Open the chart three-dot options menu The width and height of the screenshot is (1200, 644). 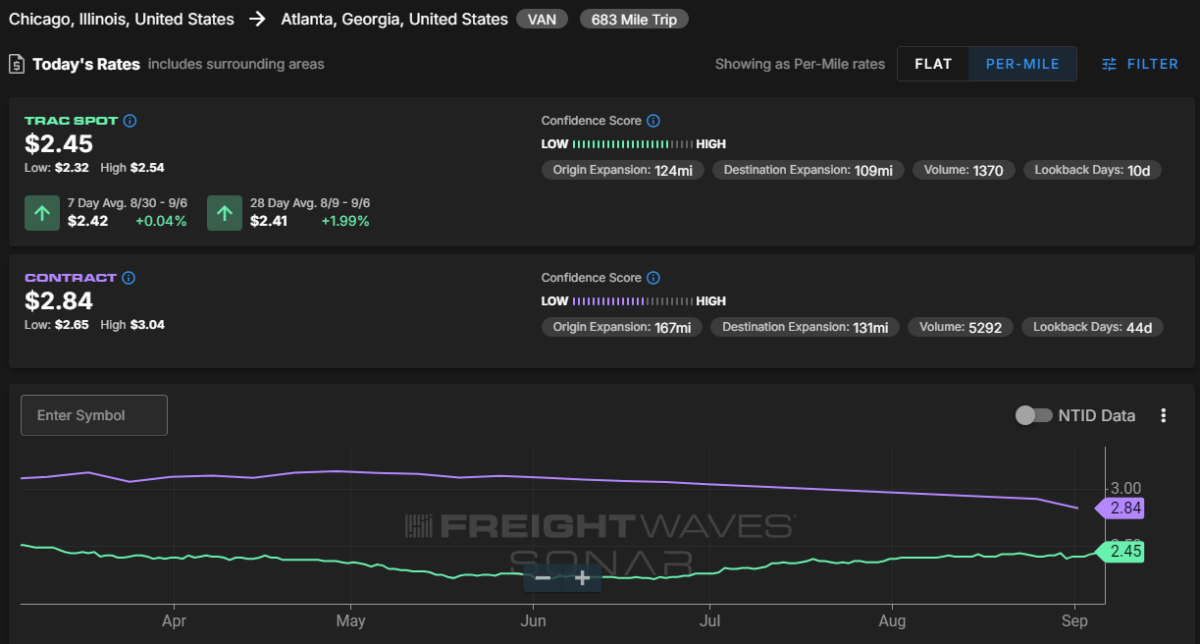click(x=1163, y=415)
